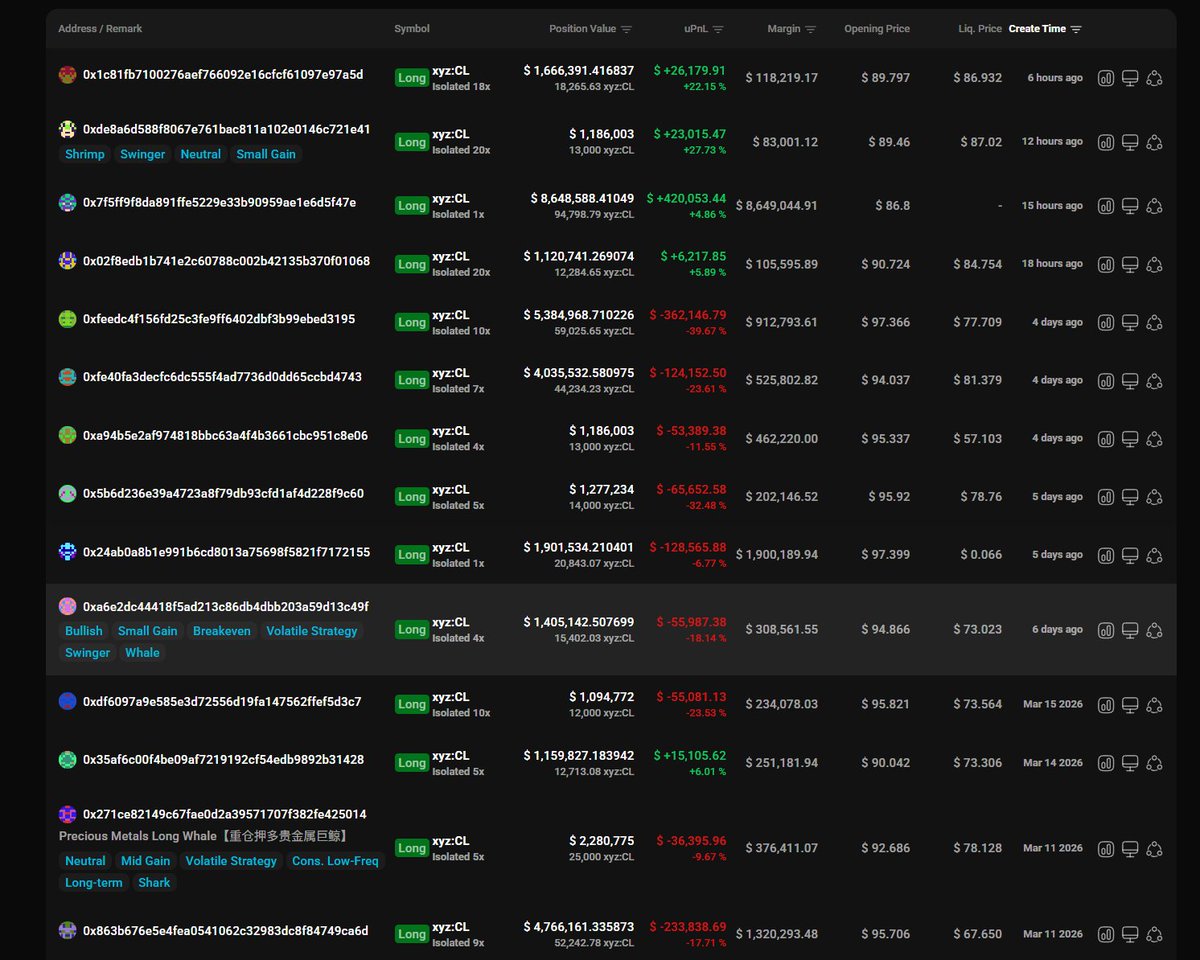Click the monitor icon for trader 0x35af6c00f4be09af
1200x960 pixels.
pyautogui.click(x=1131, y=762)
